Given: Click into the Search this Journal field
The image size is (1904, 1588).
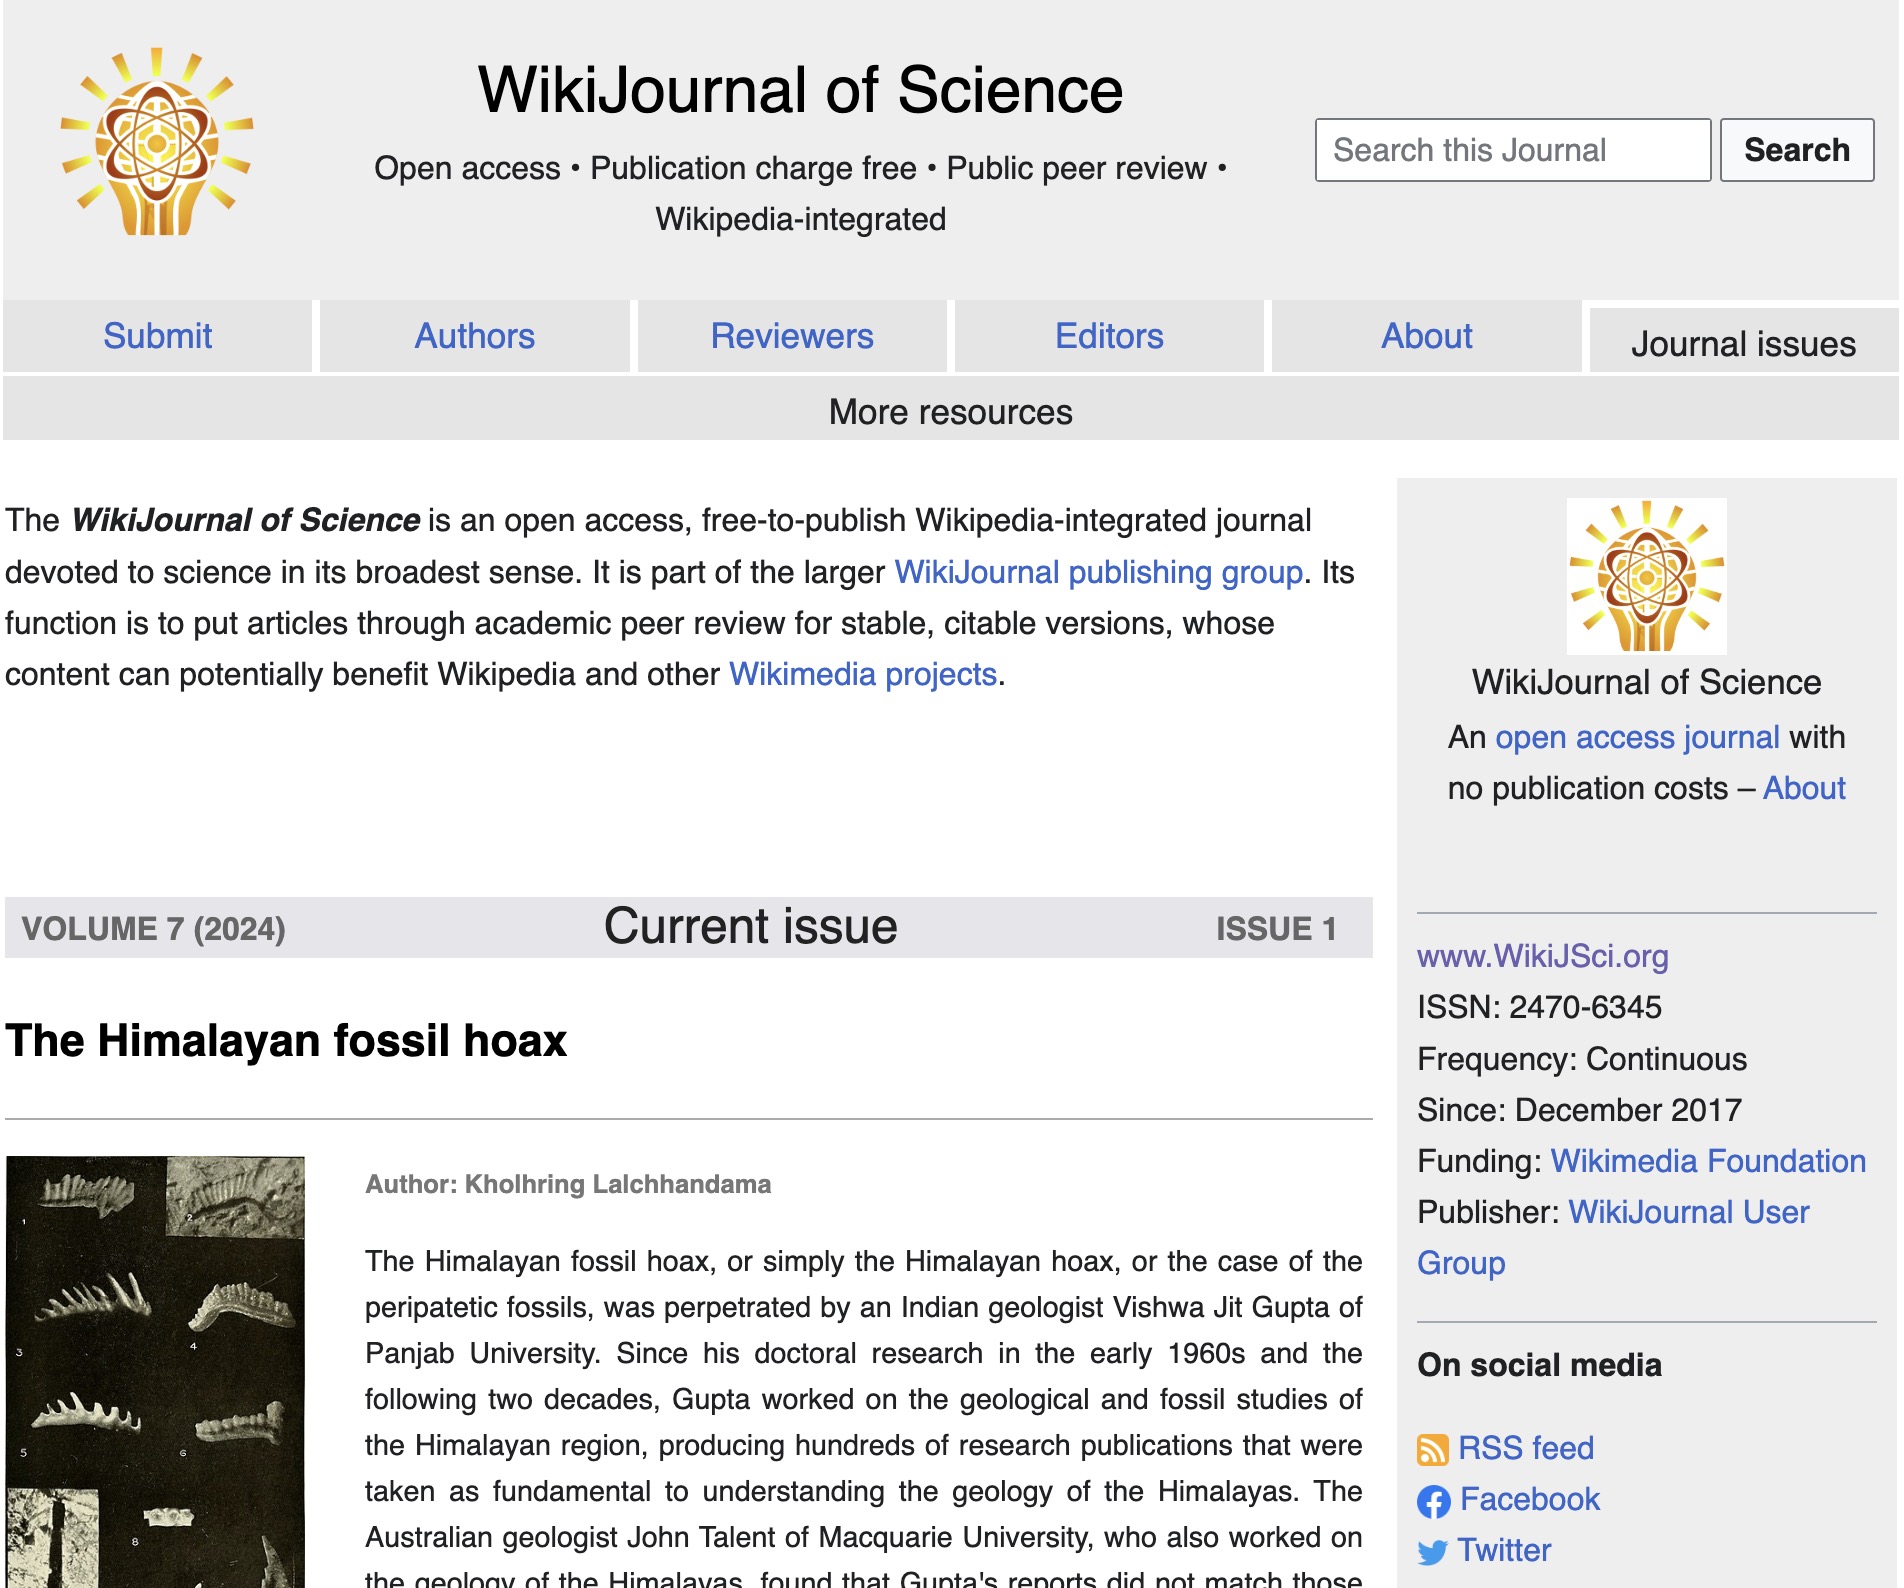Looking at the screenshot, I should point(1512,150).
